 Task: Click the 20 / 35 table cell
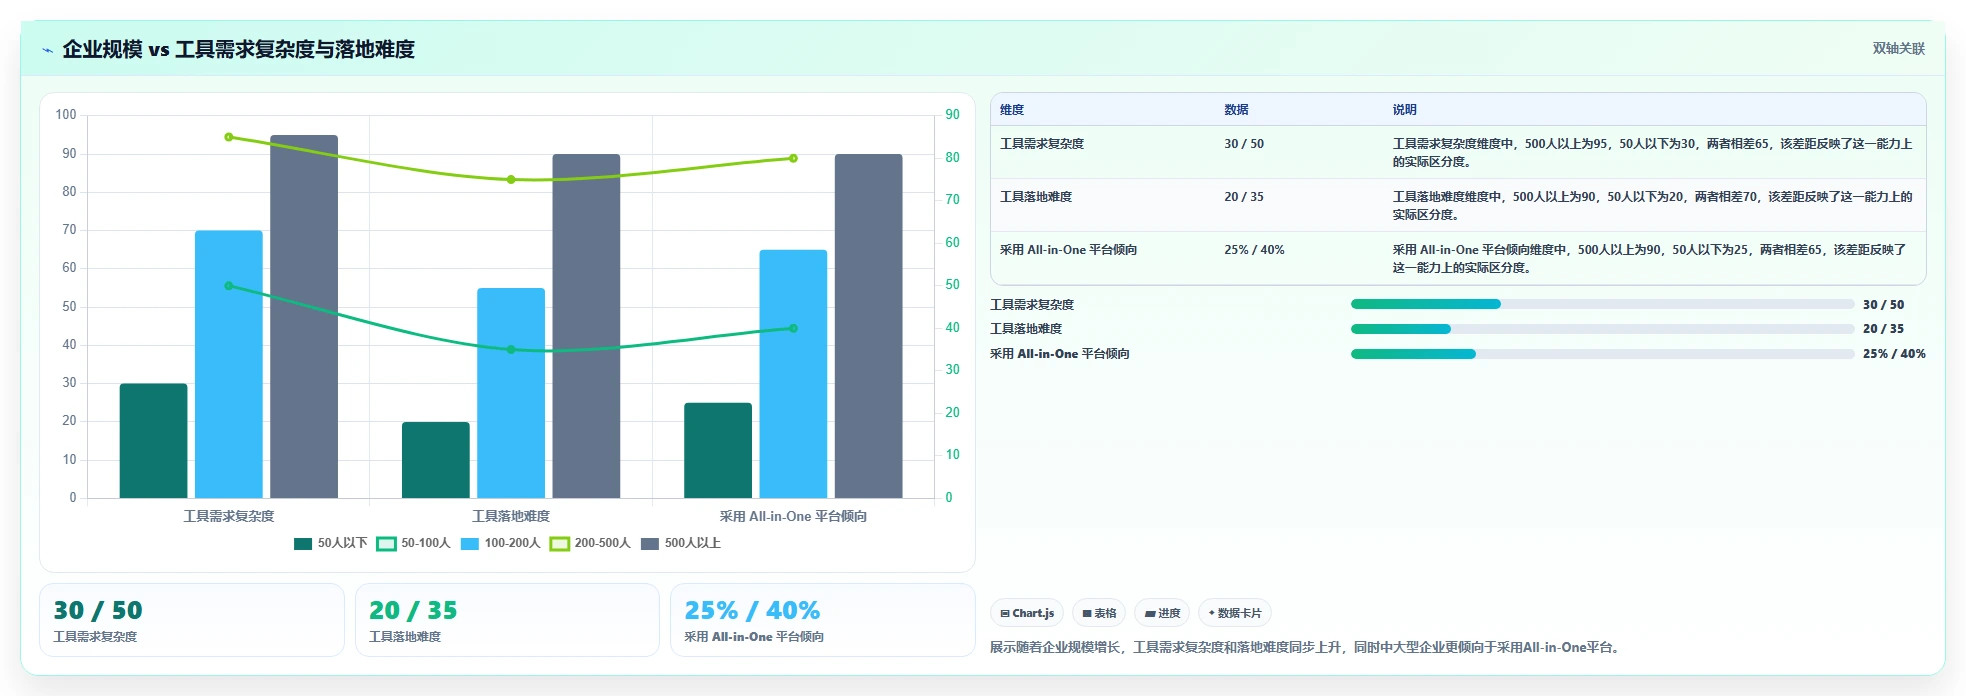click(1244, 197)
